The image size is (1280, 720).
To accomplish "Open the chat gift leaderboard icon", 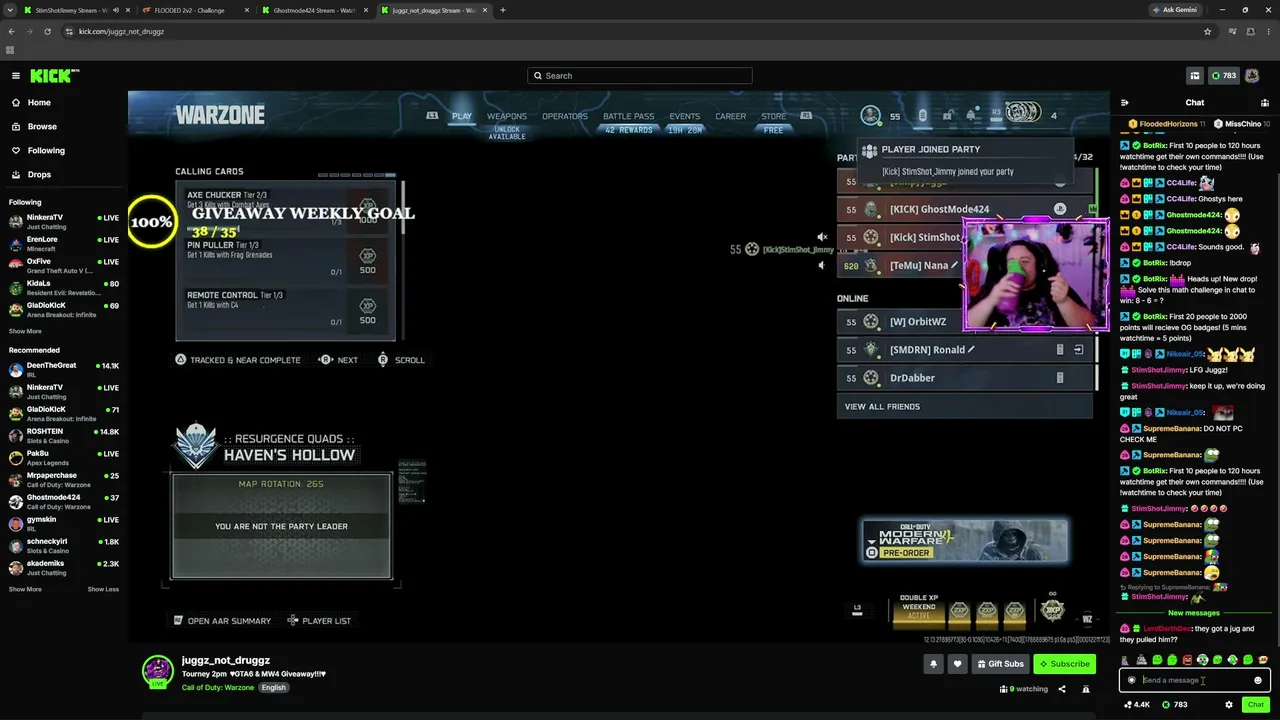I will (1264, 103).
